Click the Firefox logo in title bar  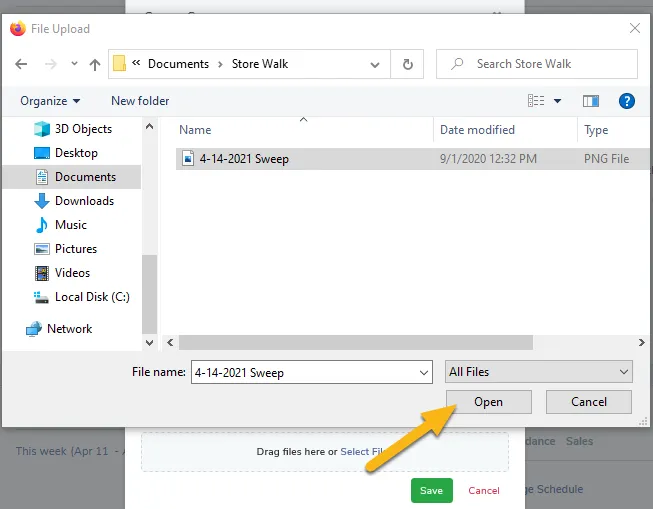pyautogui.click(x=17, y=28)
